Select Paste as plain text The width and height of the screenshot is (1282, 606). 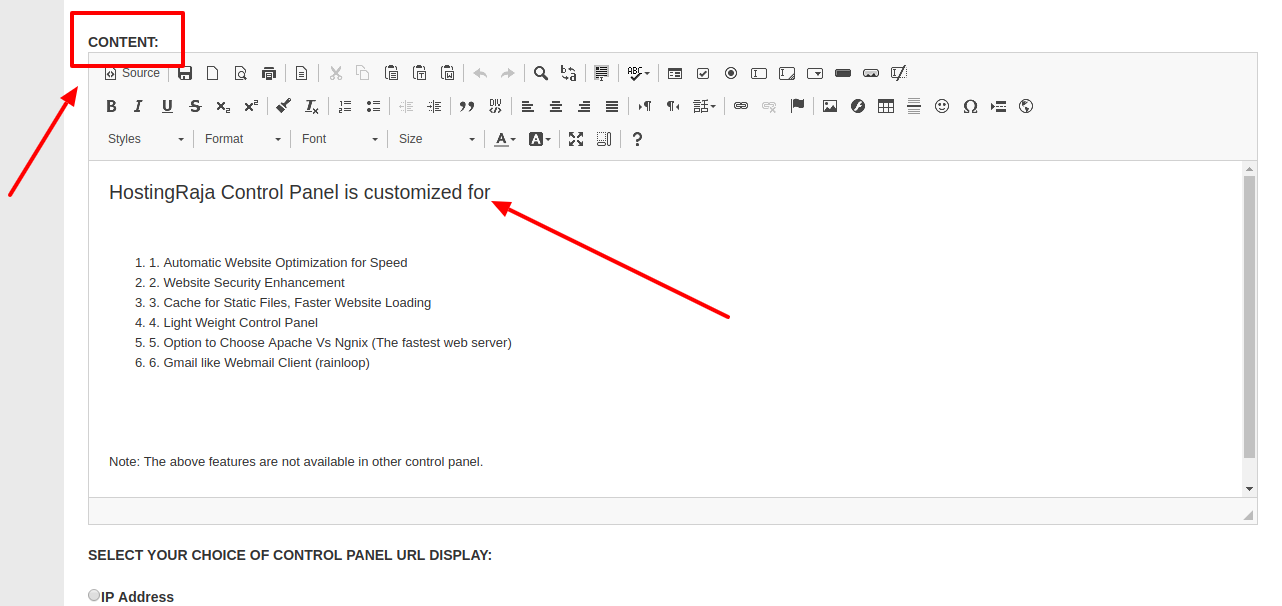[x=420, y=73]
